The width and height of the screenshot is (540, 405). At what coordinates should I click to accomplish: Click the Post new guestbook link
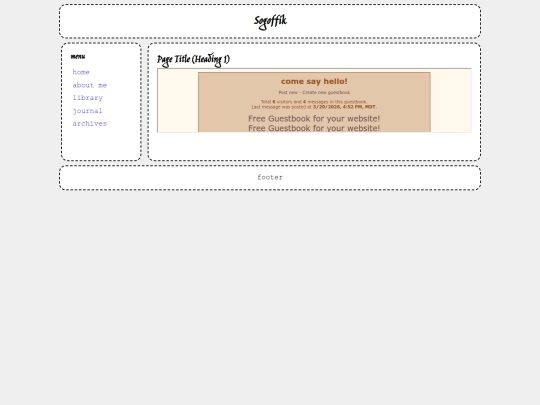[x=288, y=92]
